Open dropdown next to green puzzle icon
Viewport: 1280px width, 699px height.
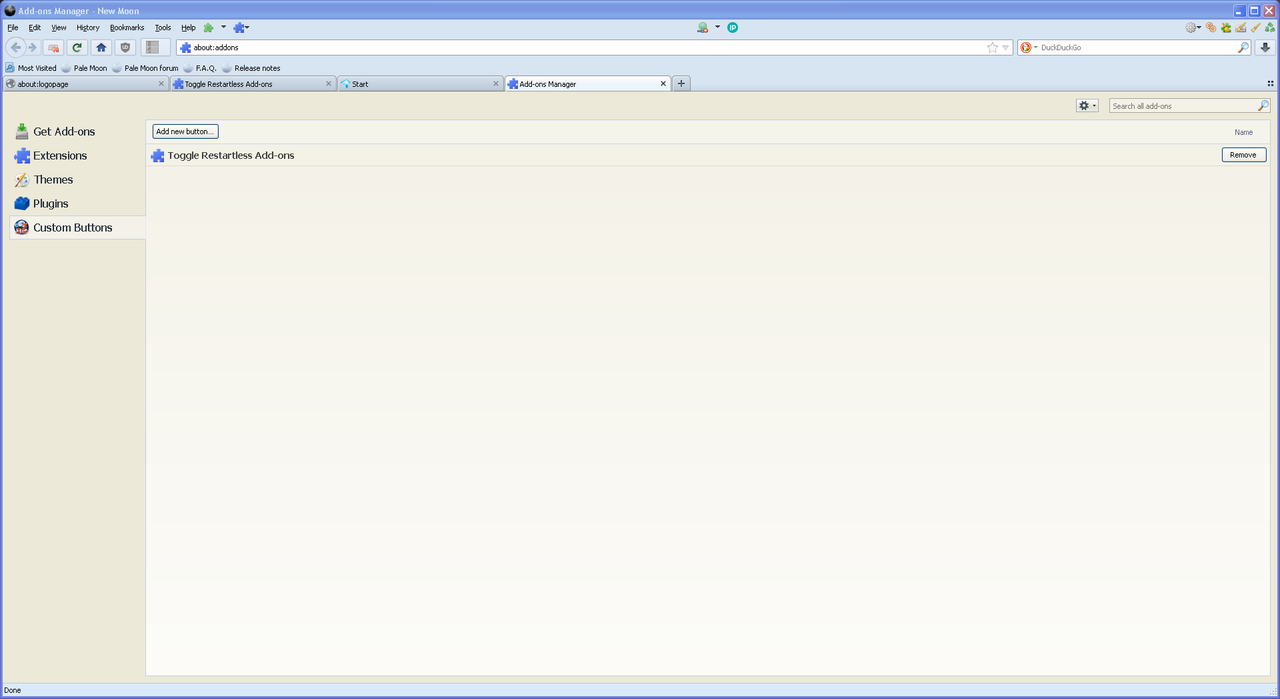pyautogui.click(x=223, y=27)
